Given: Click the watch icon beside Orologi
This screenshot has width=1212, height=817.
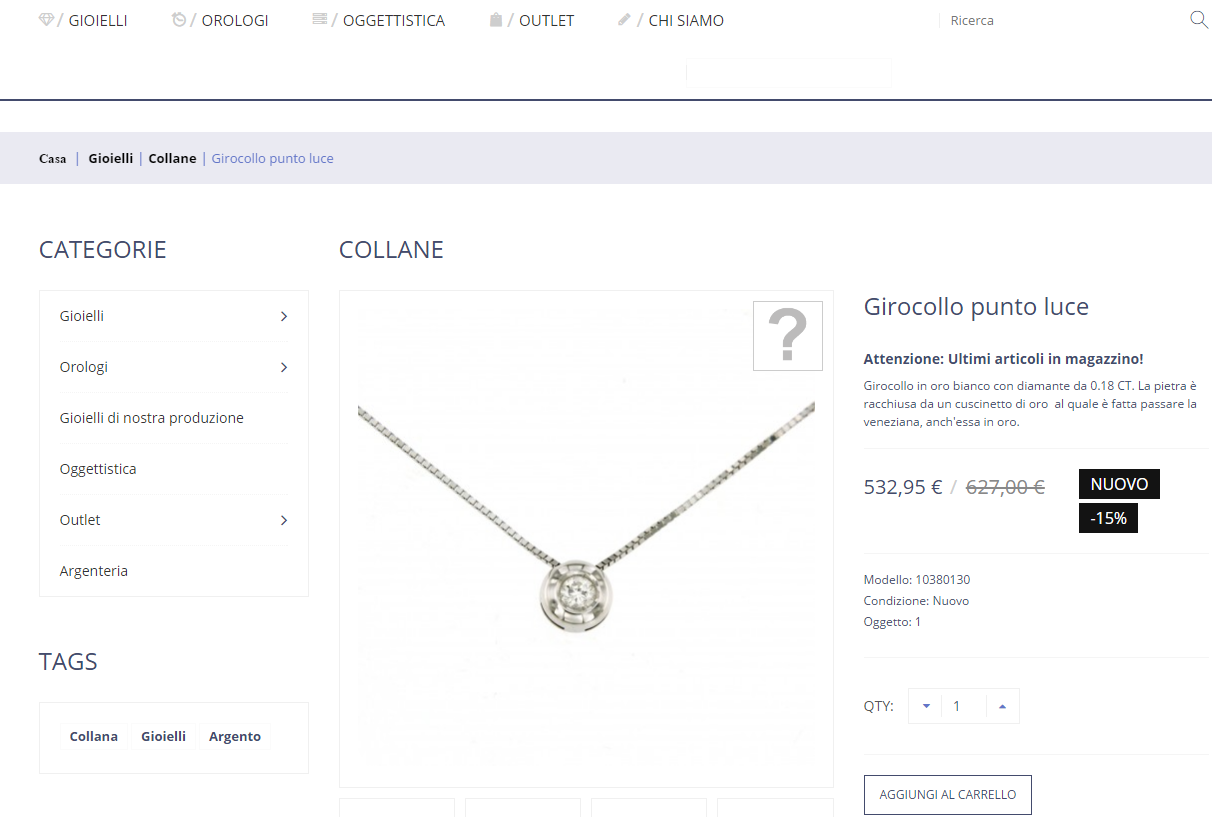Looking at the screenshot, I should (179, 19).
